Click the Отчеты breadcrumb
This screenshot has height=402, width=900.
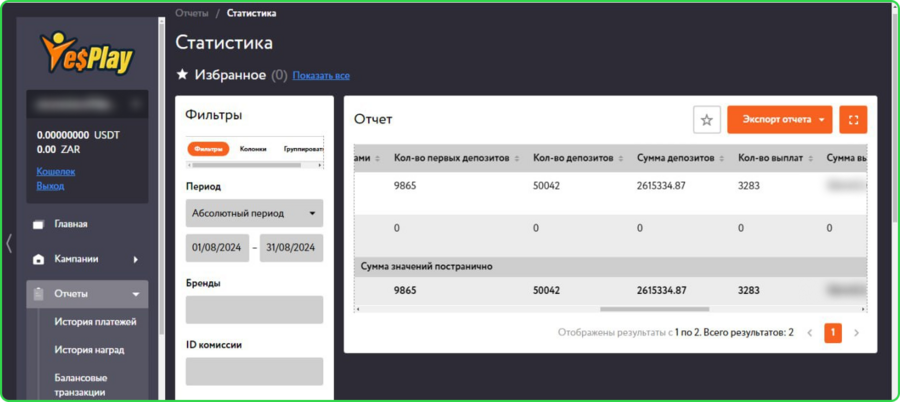pos(192,13)
